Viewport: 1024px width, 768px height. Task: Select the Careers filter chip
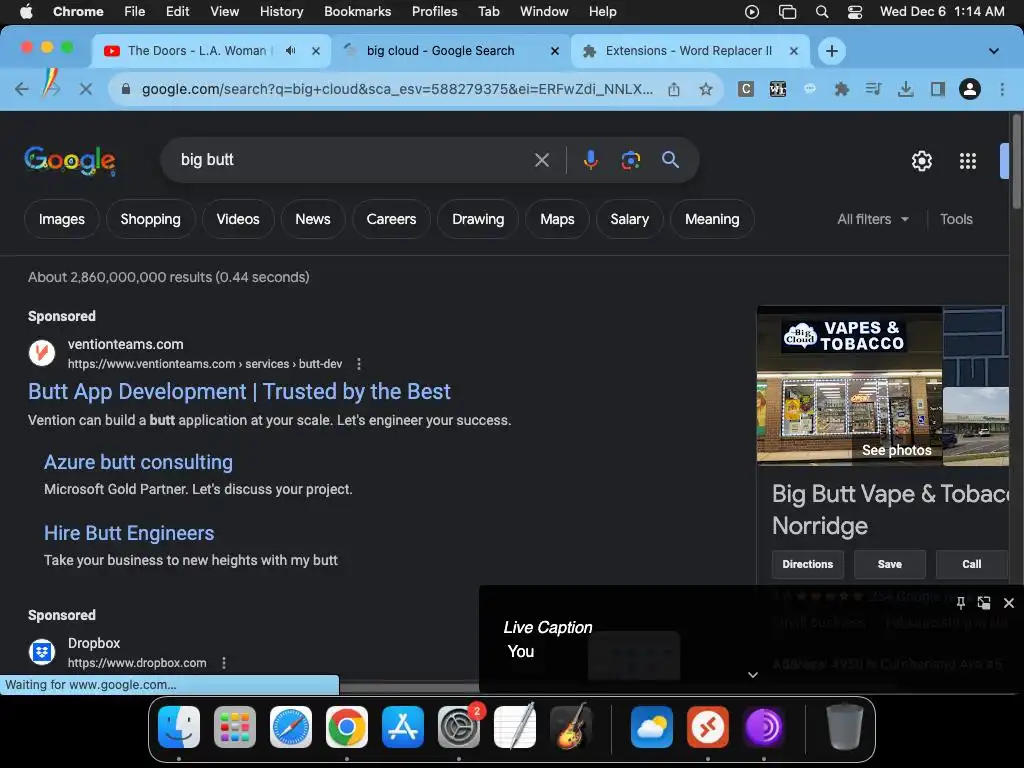click(391, 219)
